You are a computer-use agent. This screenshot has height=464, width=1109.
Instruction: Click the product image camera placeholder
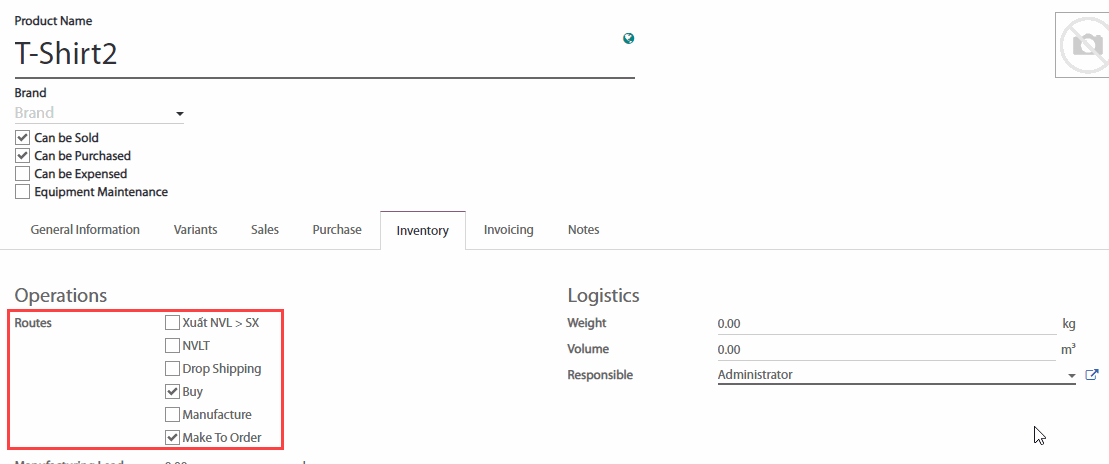1082,45
